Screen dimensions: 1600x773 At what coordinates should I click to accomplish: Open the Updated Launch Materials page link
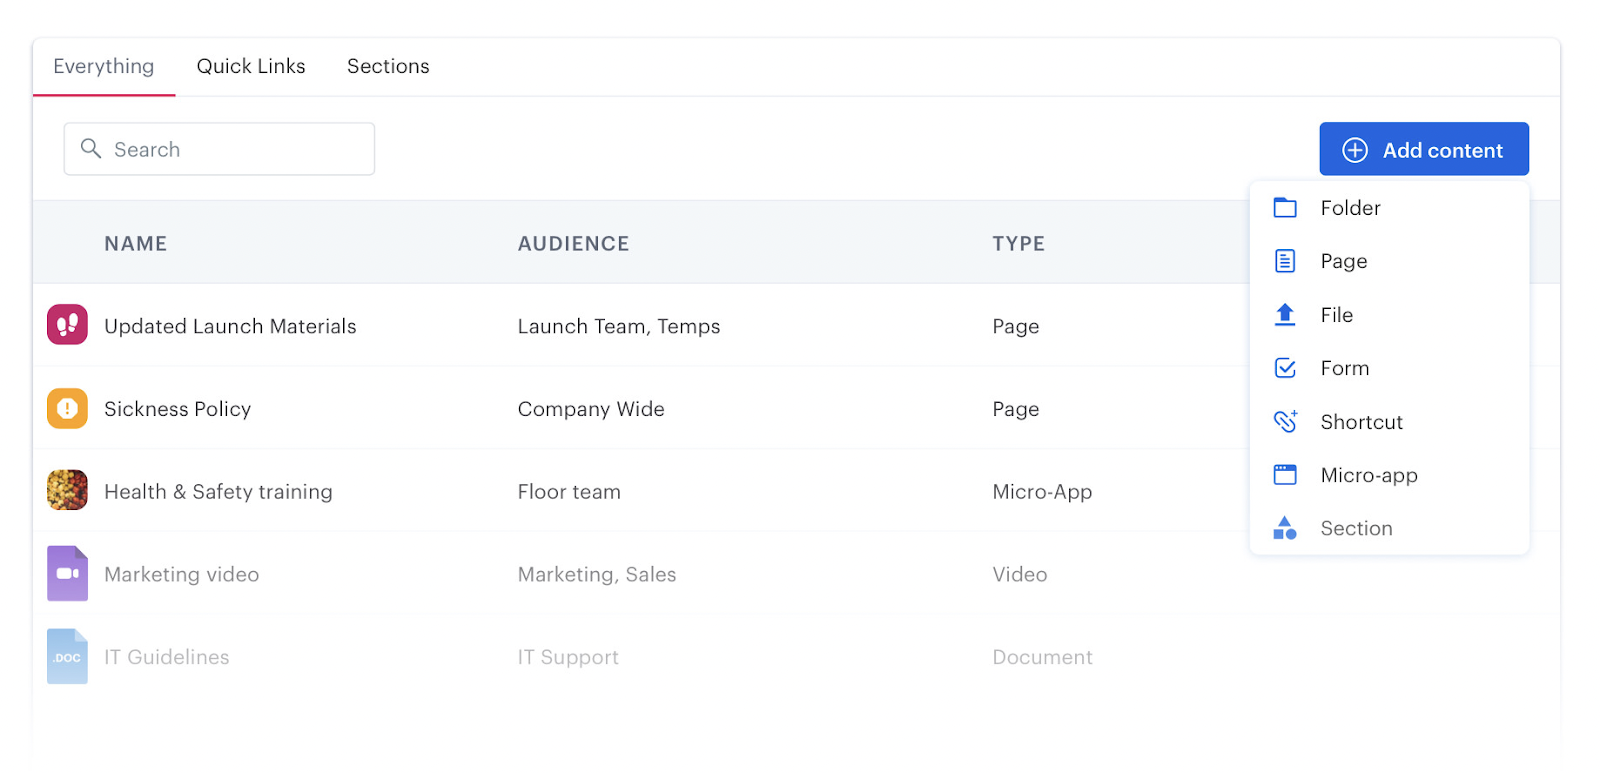point(230,326)
